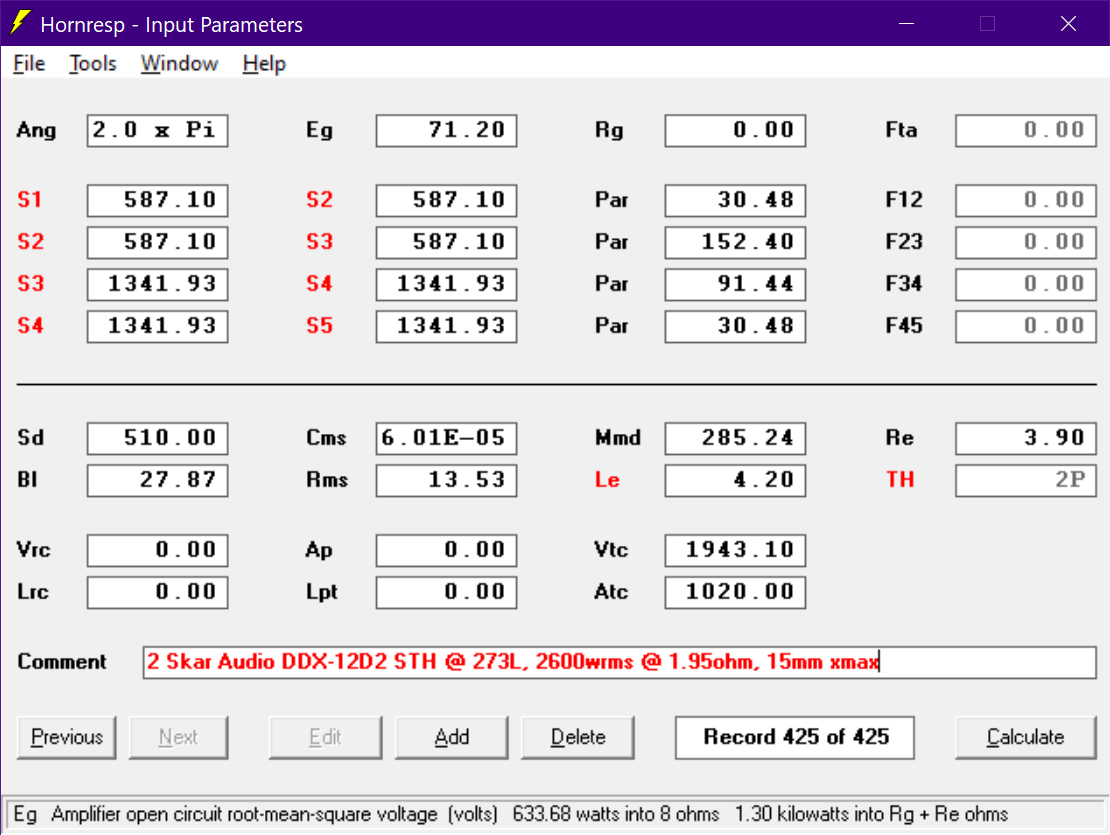This screenshot has height=835, width=1110.
Task: Select the F45 input field
Action: point(1026,326)
